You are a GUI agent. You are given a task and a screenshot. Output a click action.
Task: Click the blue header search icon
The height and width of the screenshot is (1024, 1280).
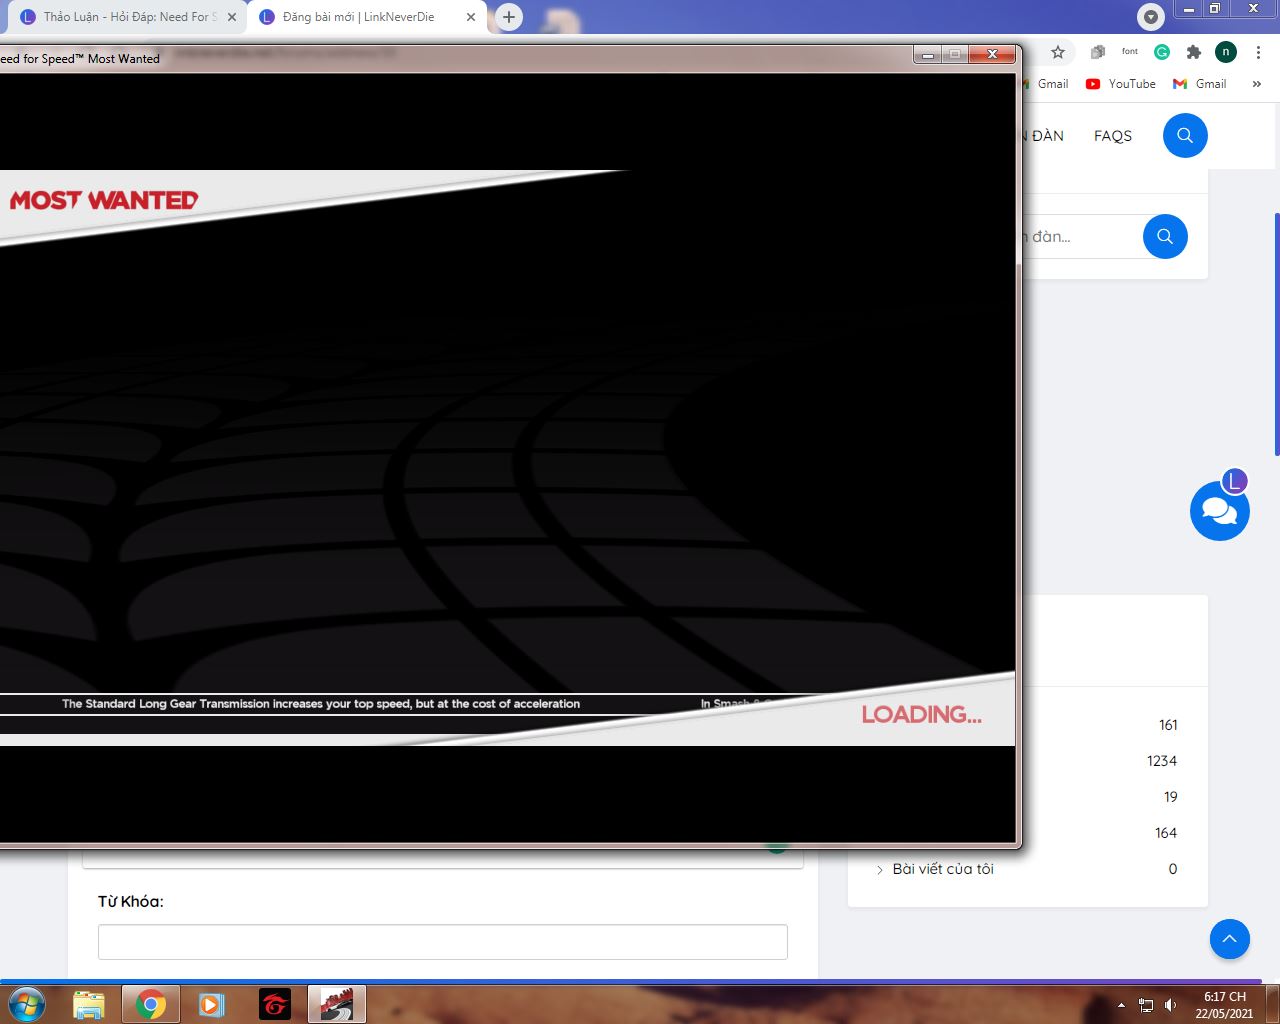(x=1185, y=135)
